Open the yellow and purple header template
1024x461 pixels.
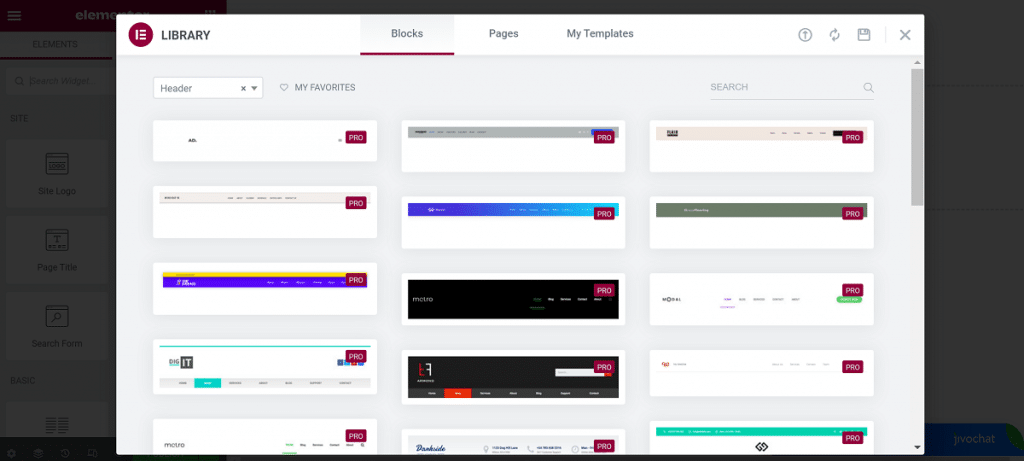point(264,289)
